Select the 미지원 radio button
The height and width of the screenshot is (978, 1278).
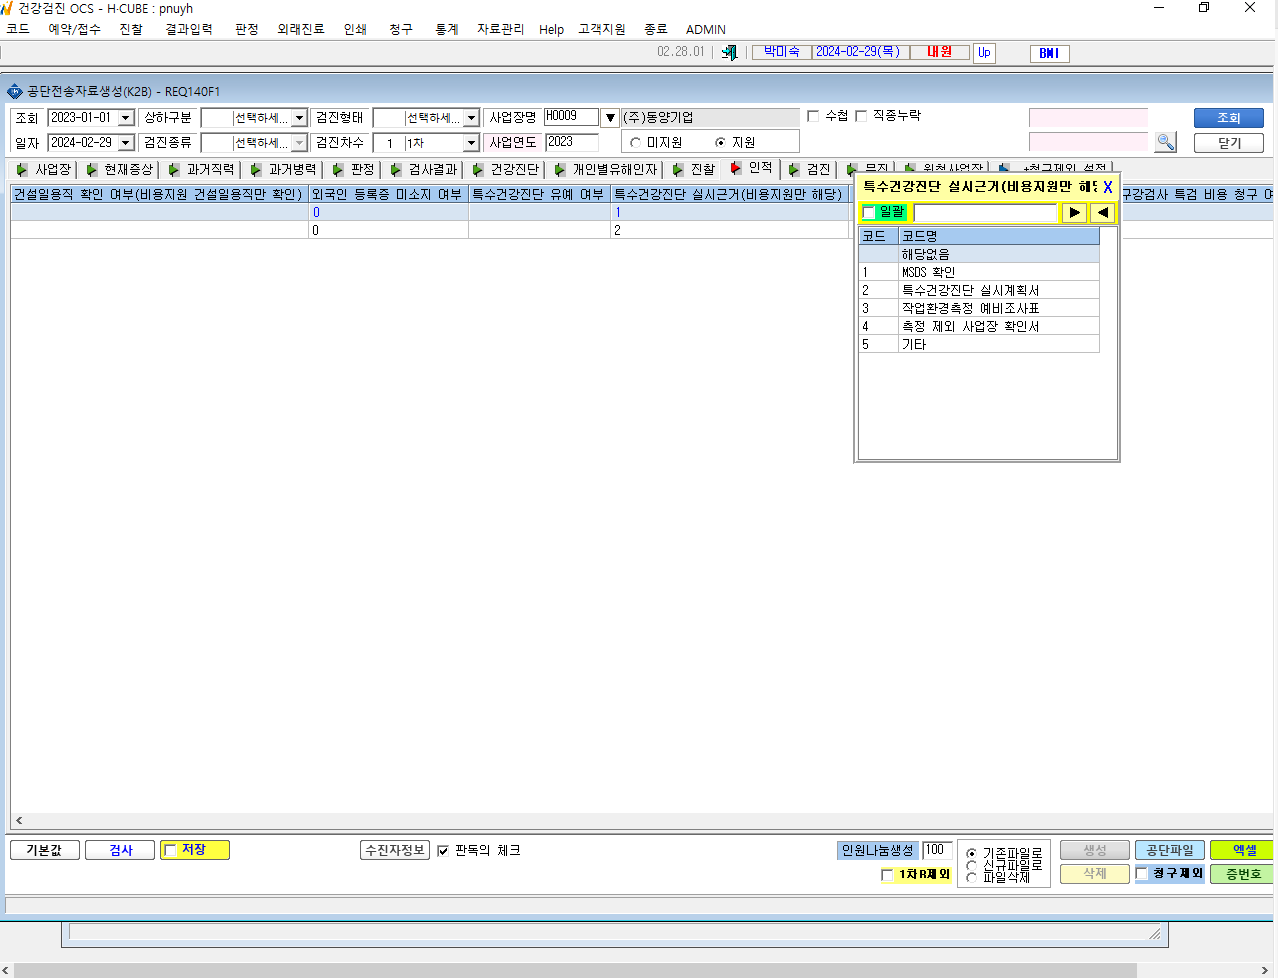tap(635, 143)
